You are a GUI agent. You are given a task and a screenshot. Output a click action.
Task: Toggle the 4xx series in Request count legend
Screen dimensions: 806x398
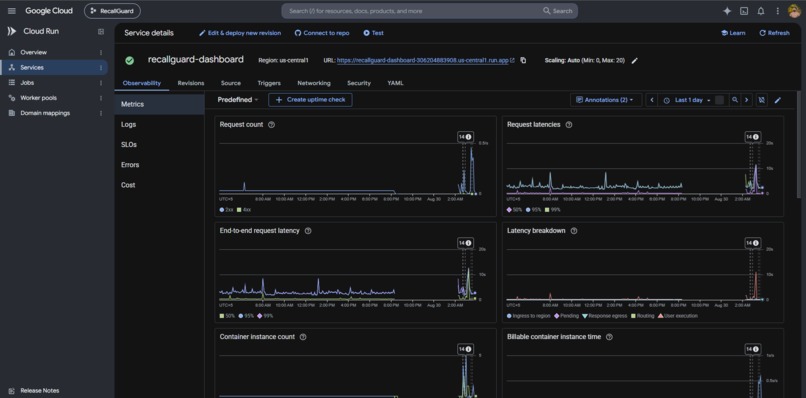point(244,210)
